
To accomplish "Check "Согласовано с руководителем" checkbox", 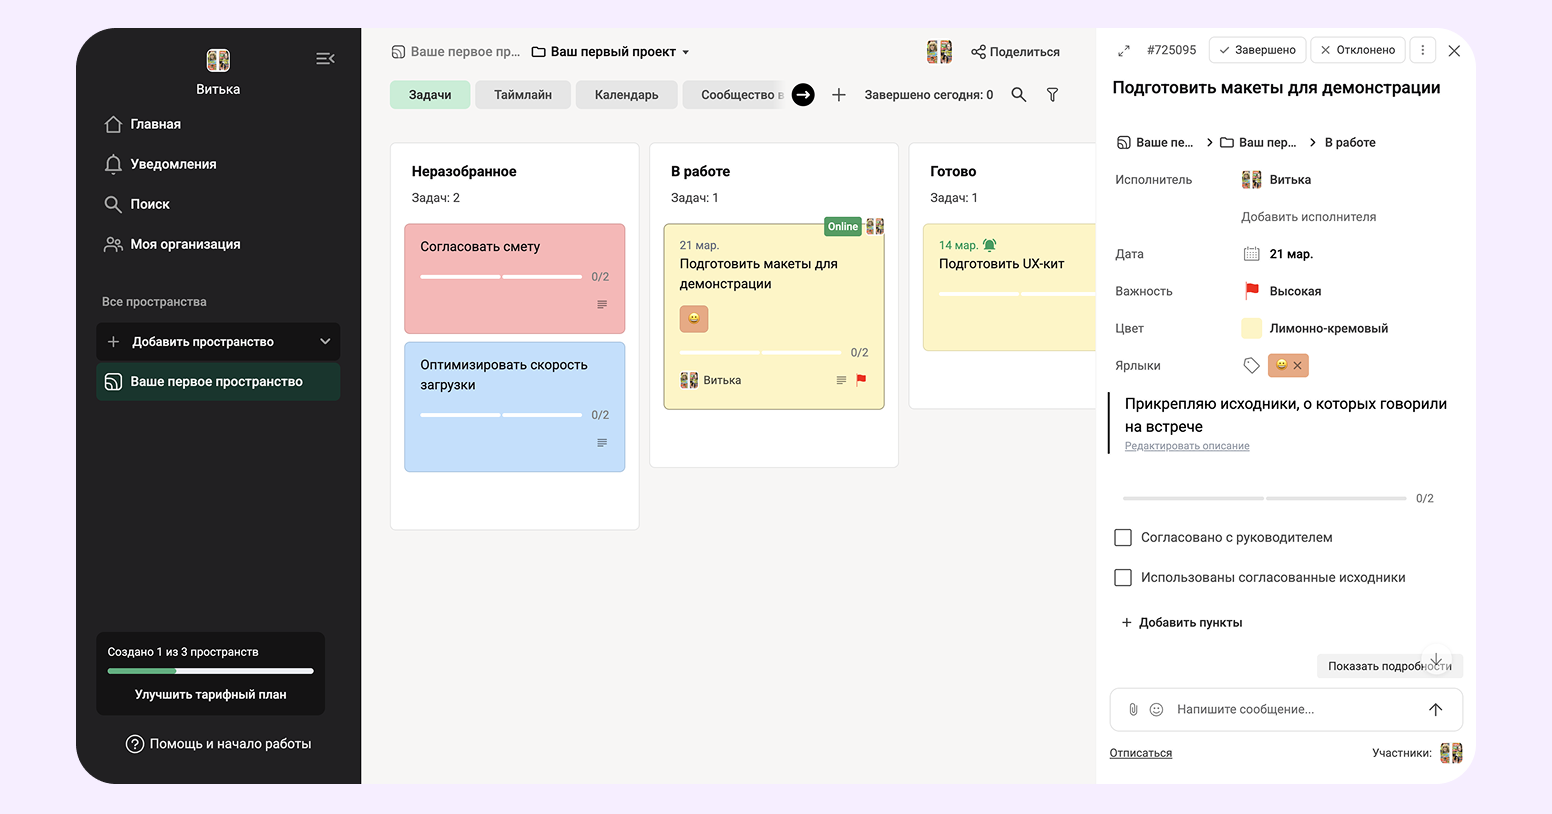I will (x=1123, y=538).
